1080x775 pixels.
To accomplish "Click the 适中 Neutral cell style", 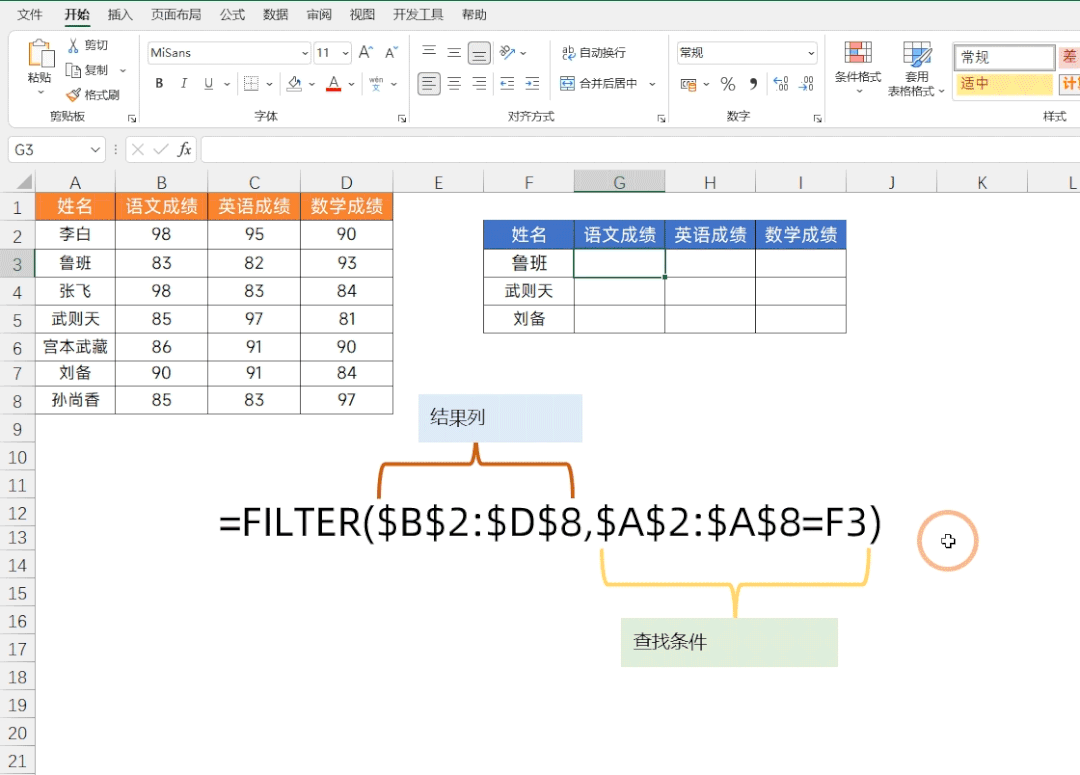I will [x=1004, y=84].
